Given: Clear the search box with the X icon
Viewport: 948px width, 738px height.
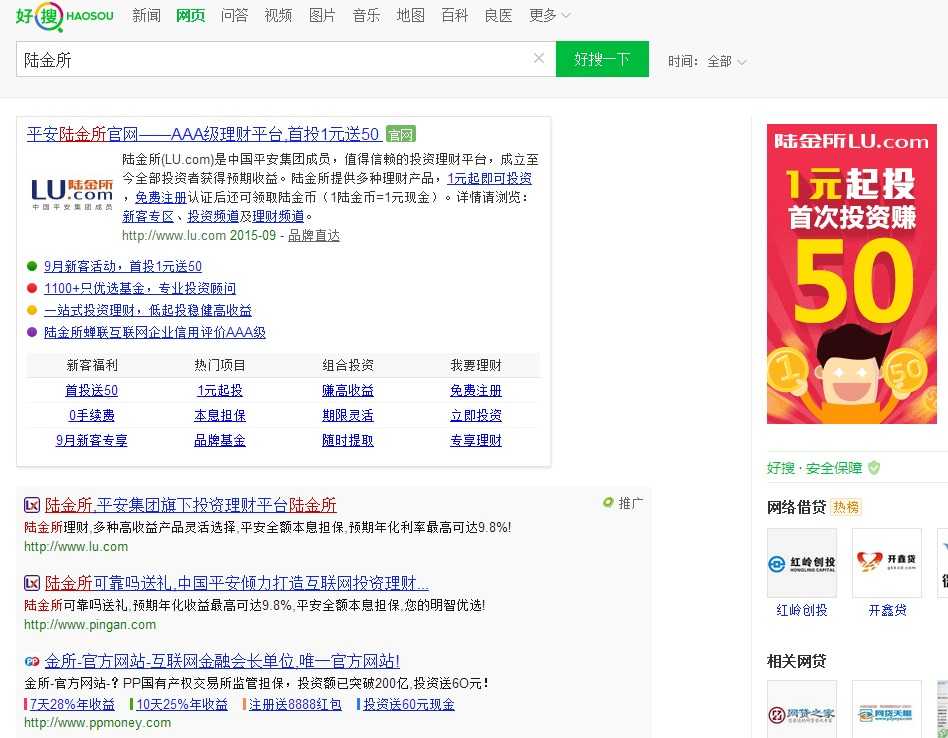Looking at the screenshot, I should click(x=539, y=58).
